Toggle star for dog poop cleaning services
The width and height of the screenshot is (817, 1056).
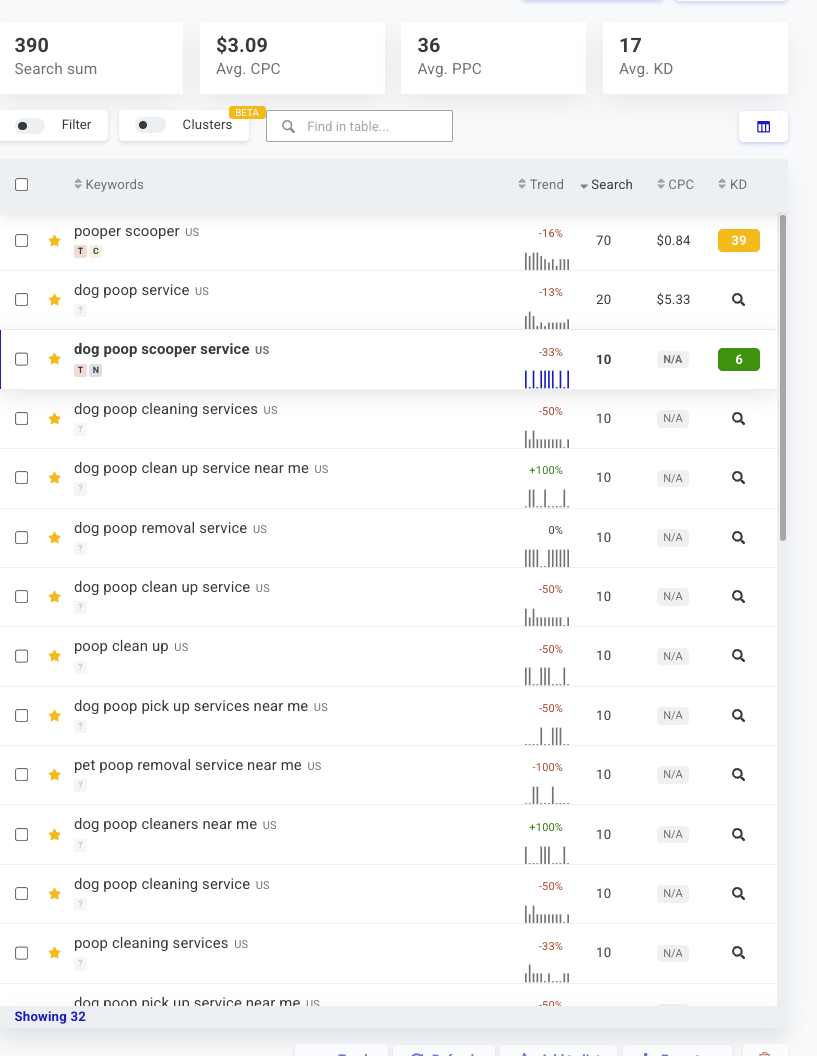click(55, 419)
